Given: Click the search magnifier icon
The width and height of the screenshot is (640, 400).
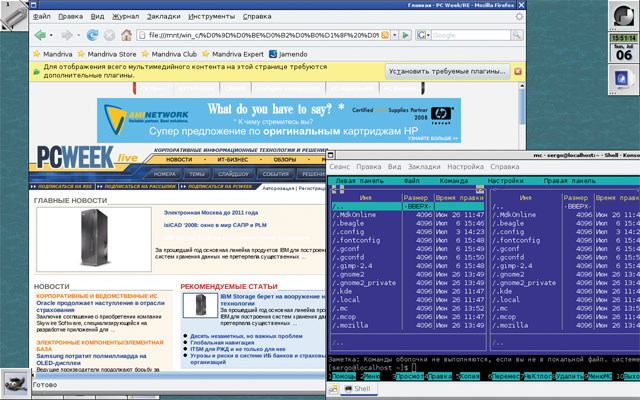Looking at the screenshot, I should pos(516,35).
